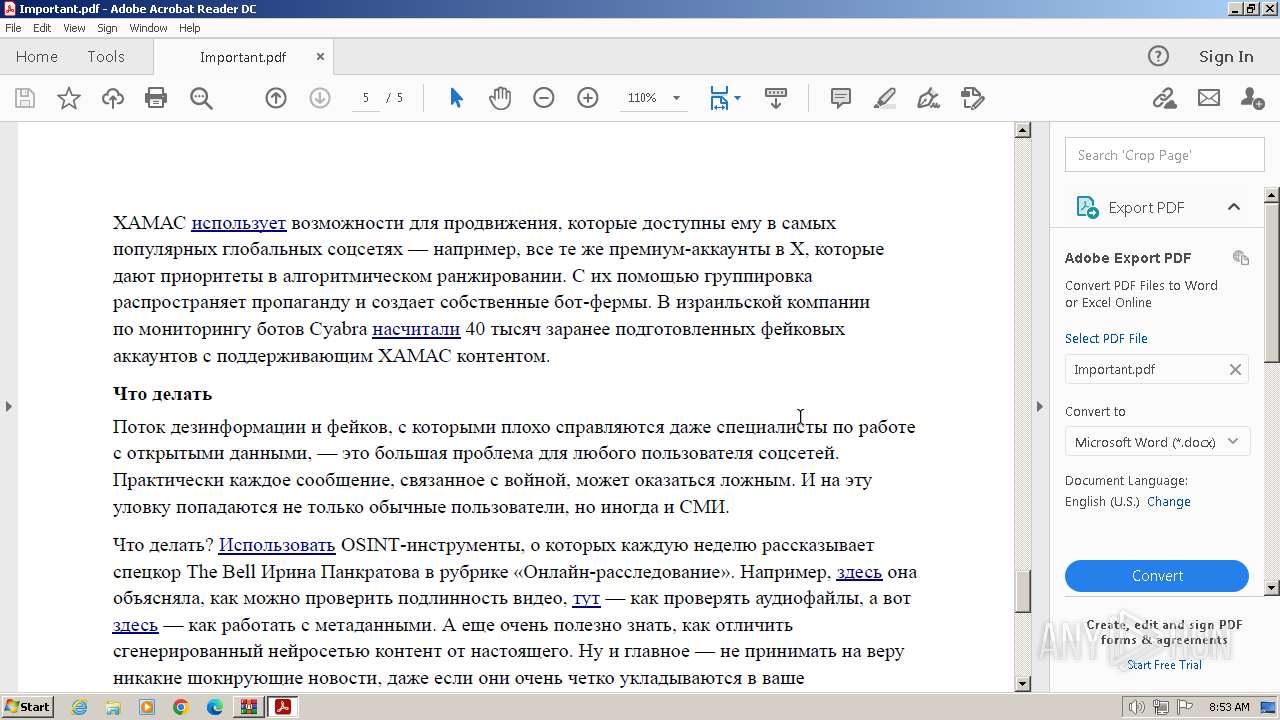
Task: Click Change document language link
Action: (x=1169, y=502)
